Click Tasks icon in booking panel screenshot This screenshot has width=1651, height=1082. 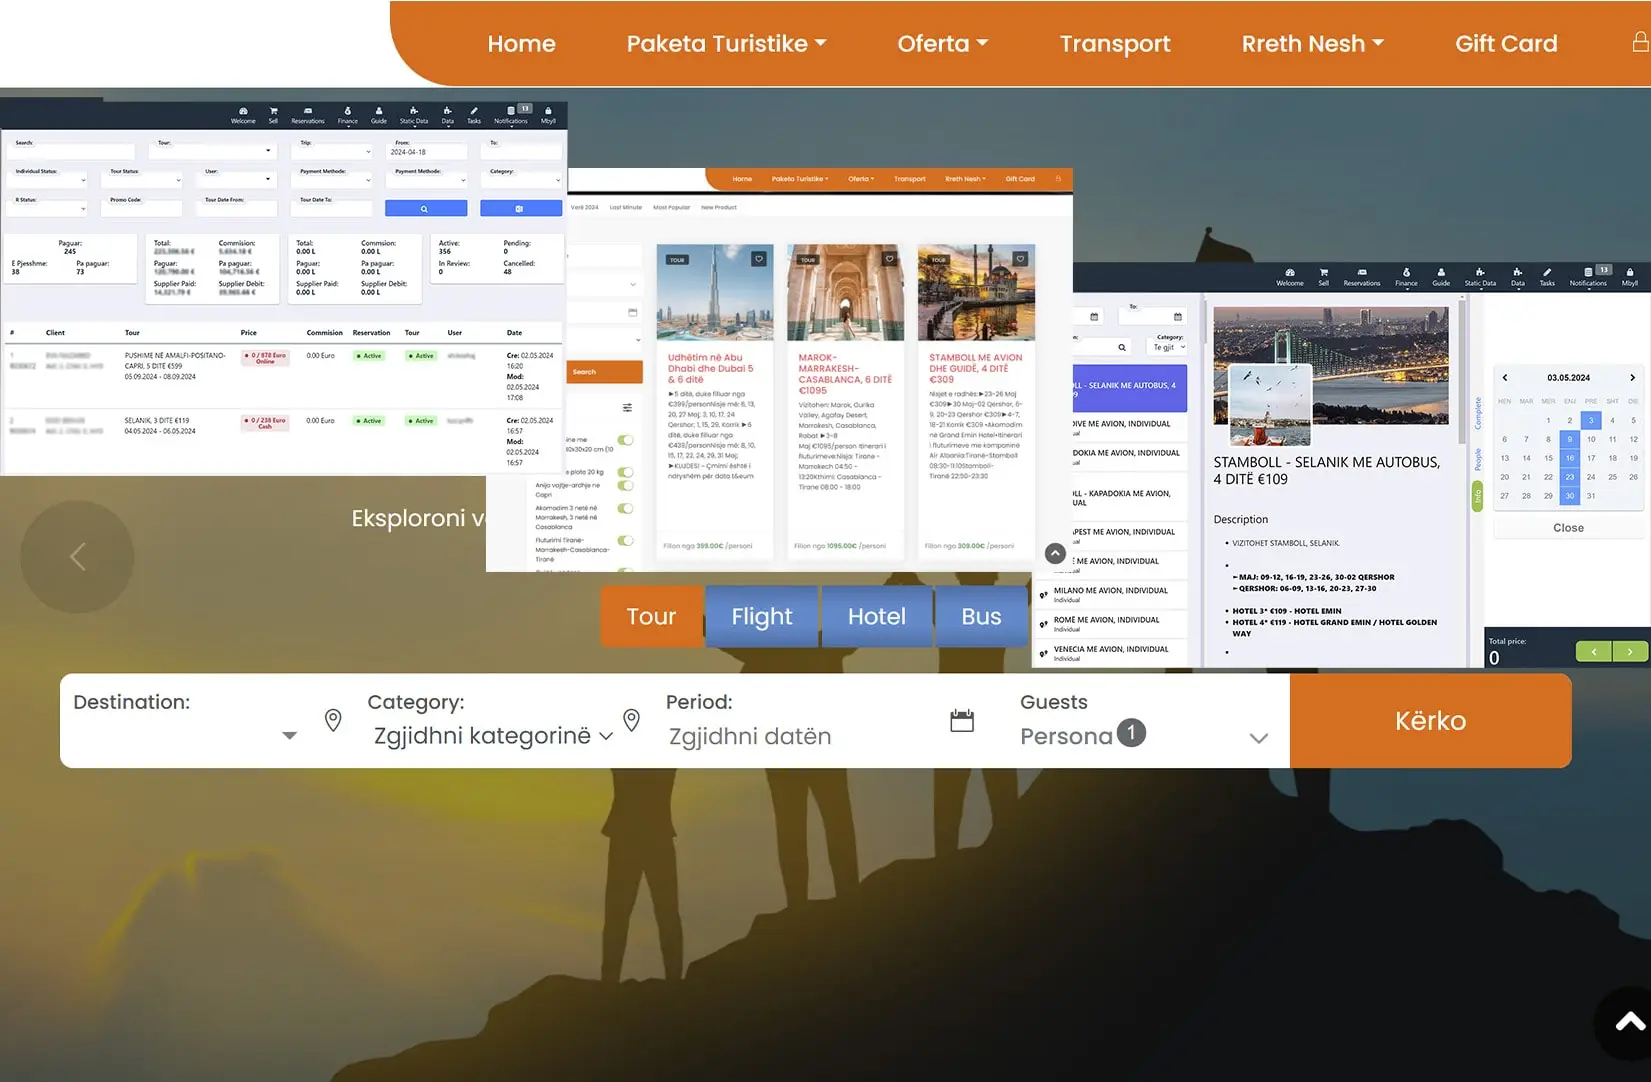(x=1547, y=277)
